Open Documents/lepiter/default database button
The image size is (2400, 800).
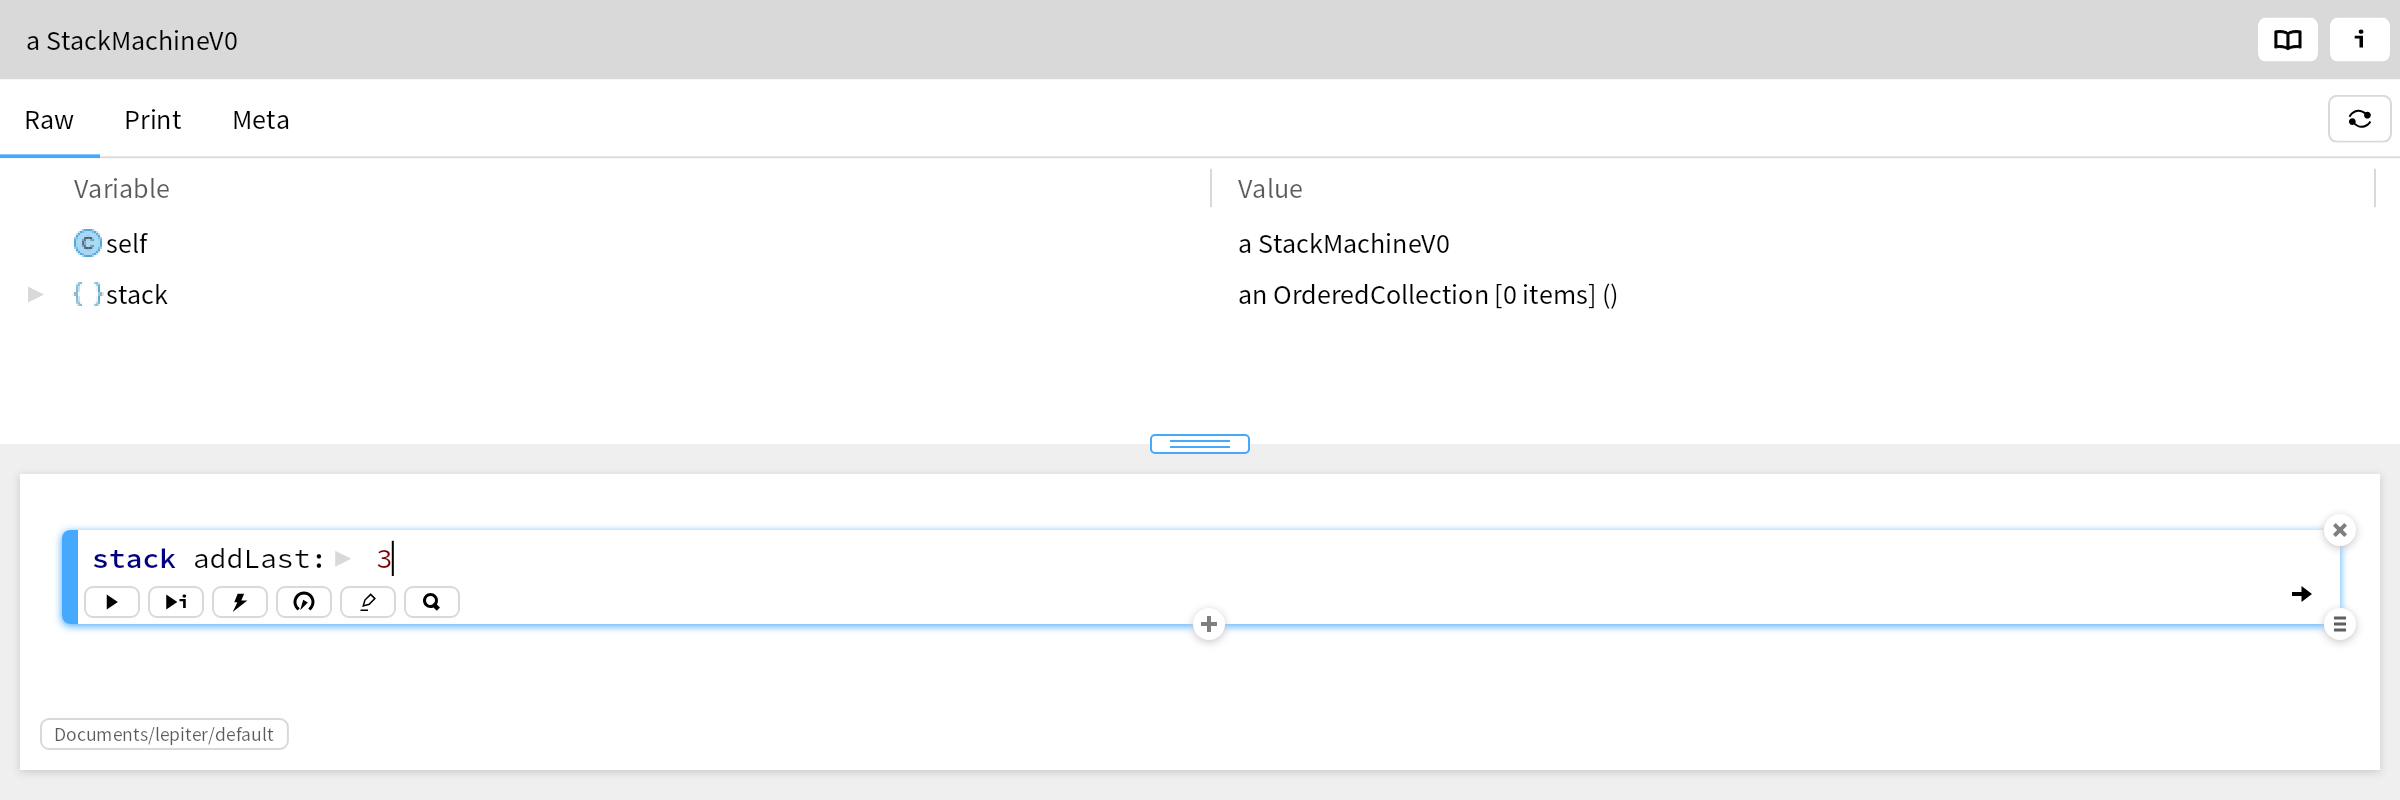(164, 734)
